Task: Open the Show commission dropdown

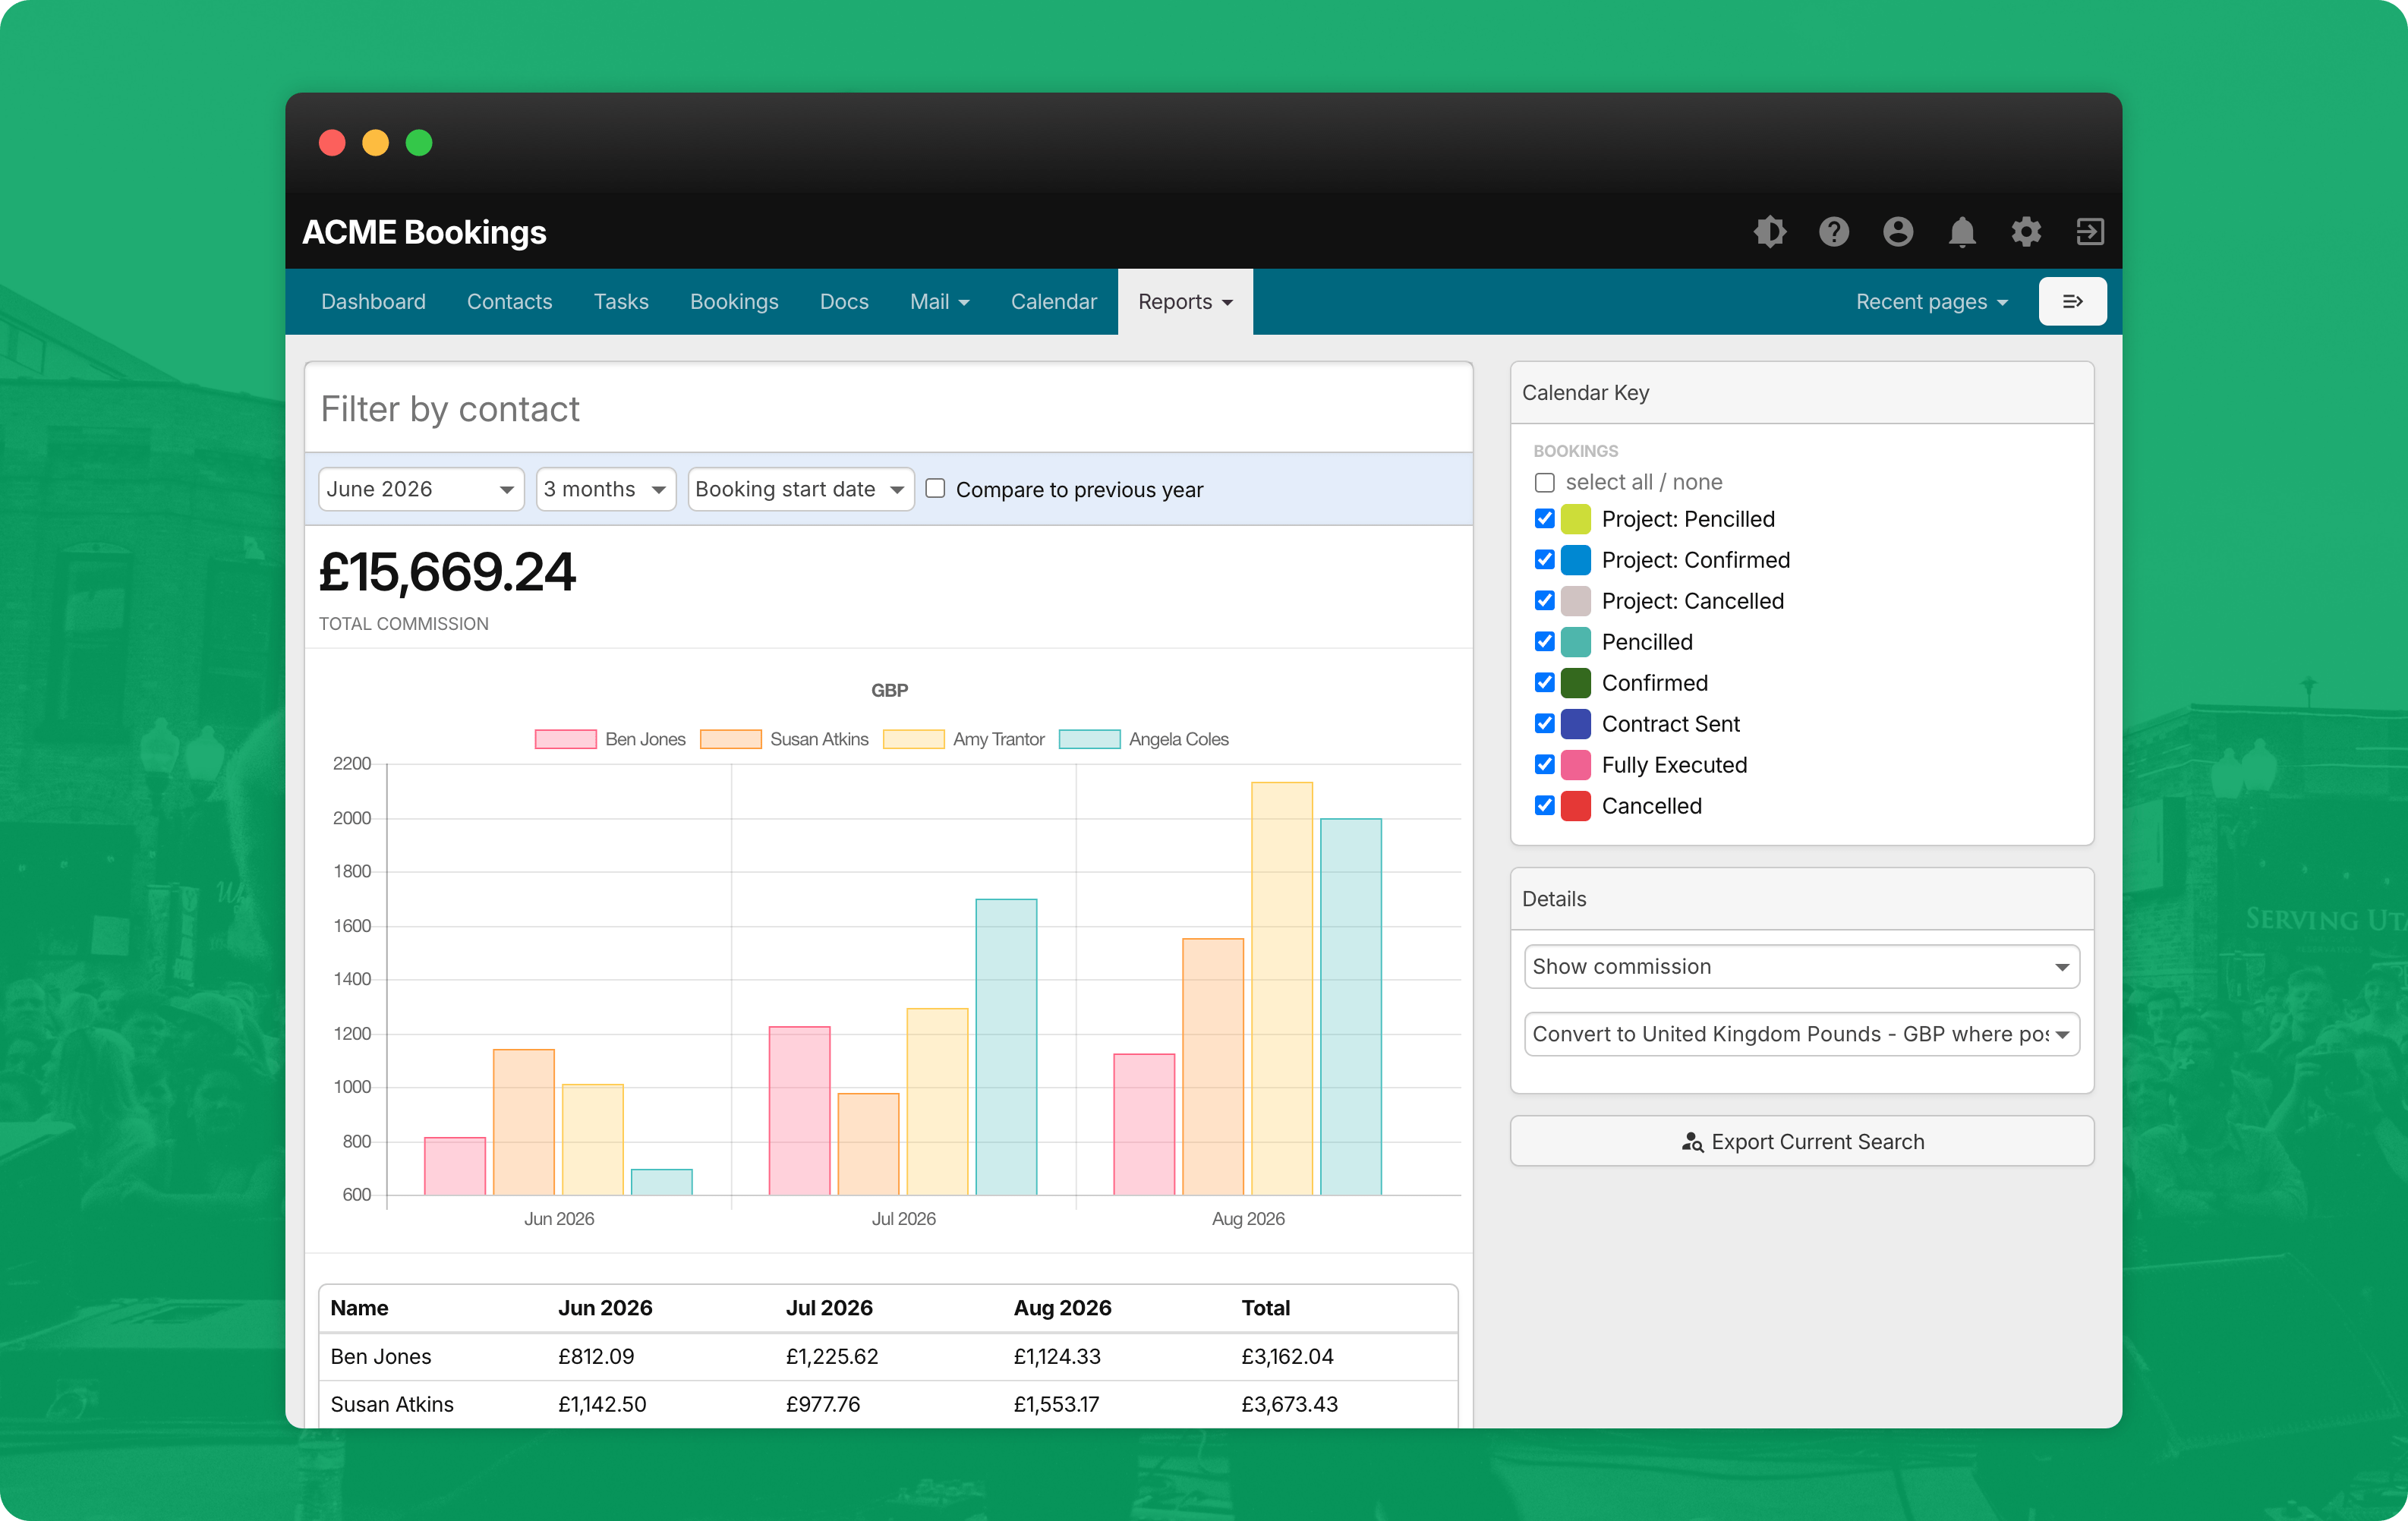Action: 1801,966
